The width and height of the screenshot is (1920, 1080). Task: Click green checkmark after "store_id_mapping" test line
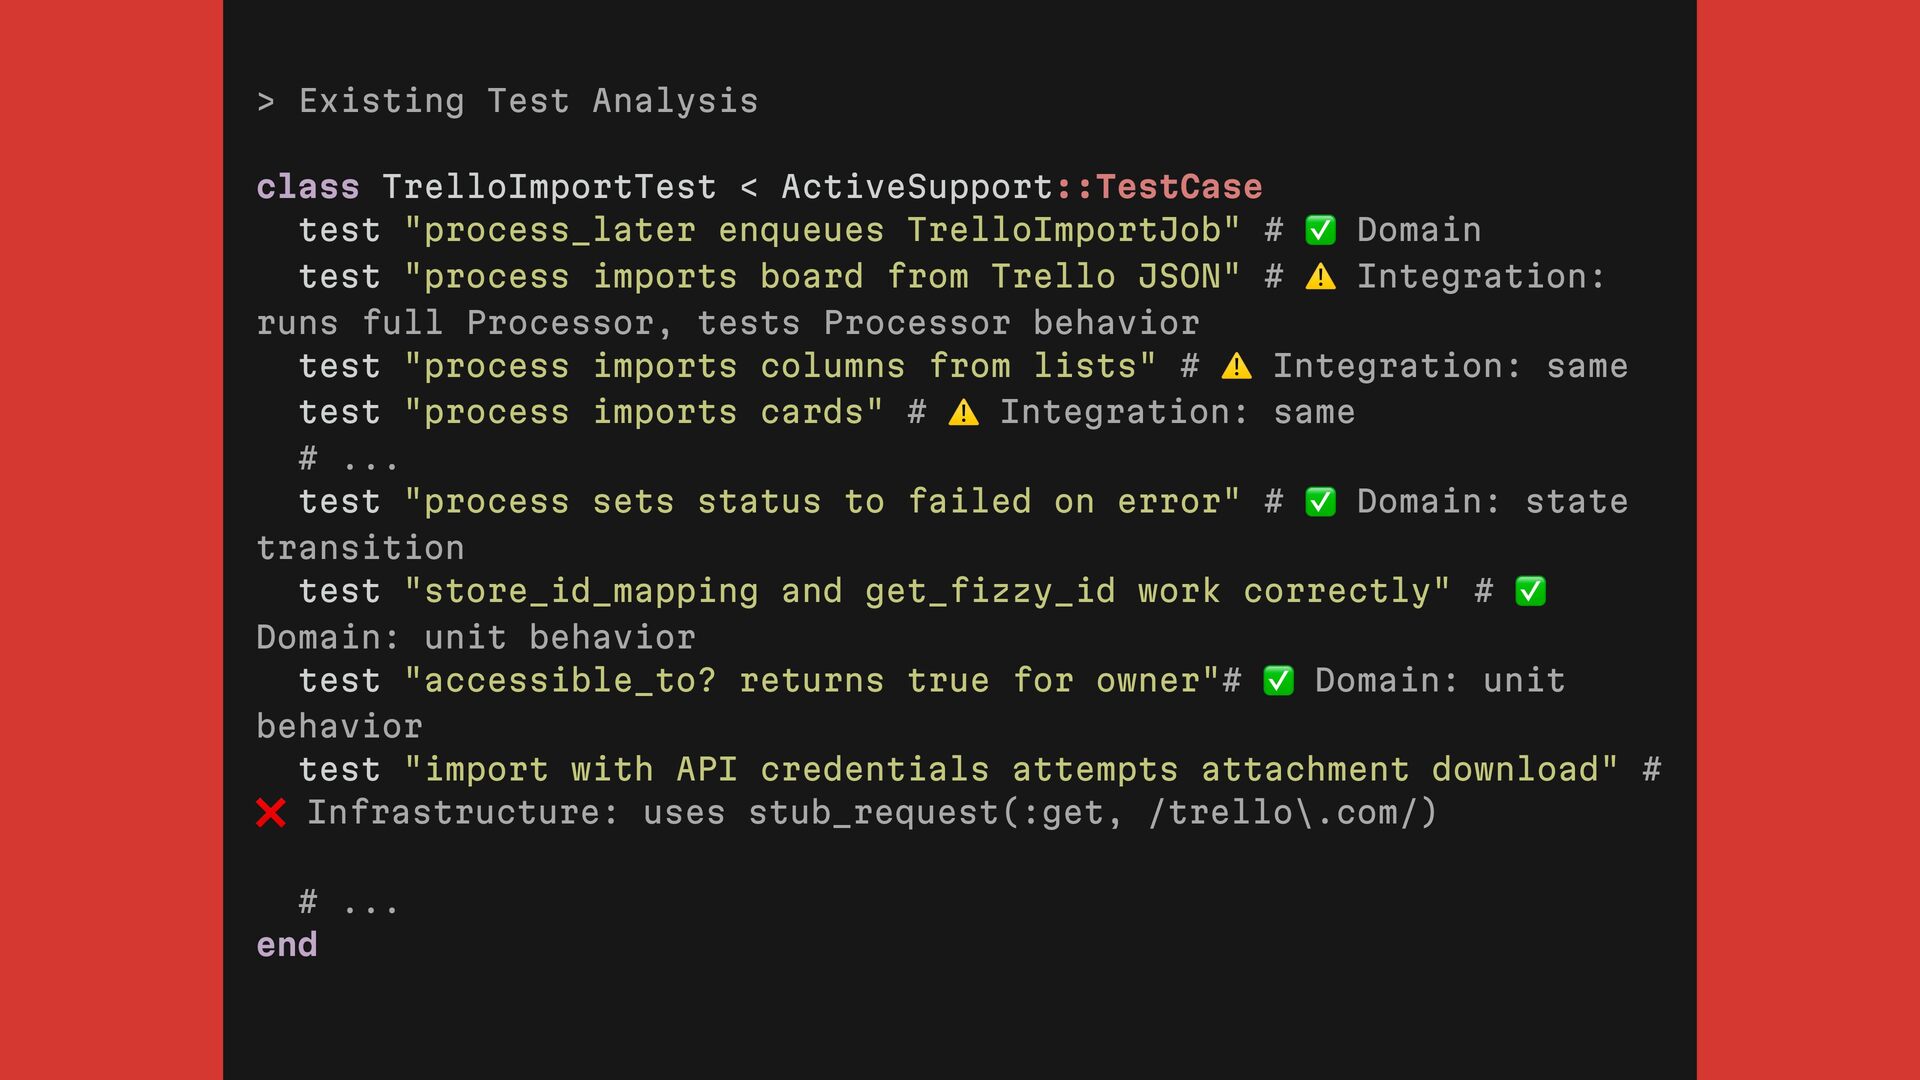pyautogui.click(x=1530, y=592)
